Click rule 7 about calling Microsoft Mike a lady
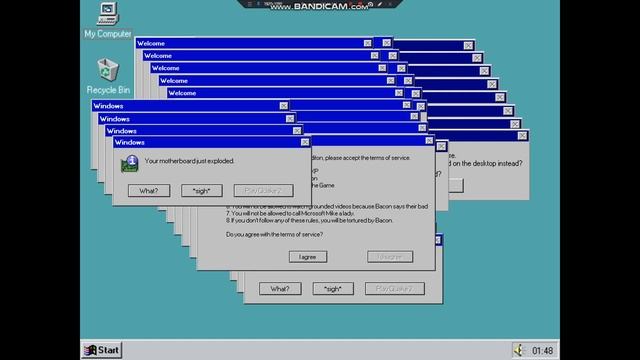The height and width of the screenshot is (360, 640). 290,213
